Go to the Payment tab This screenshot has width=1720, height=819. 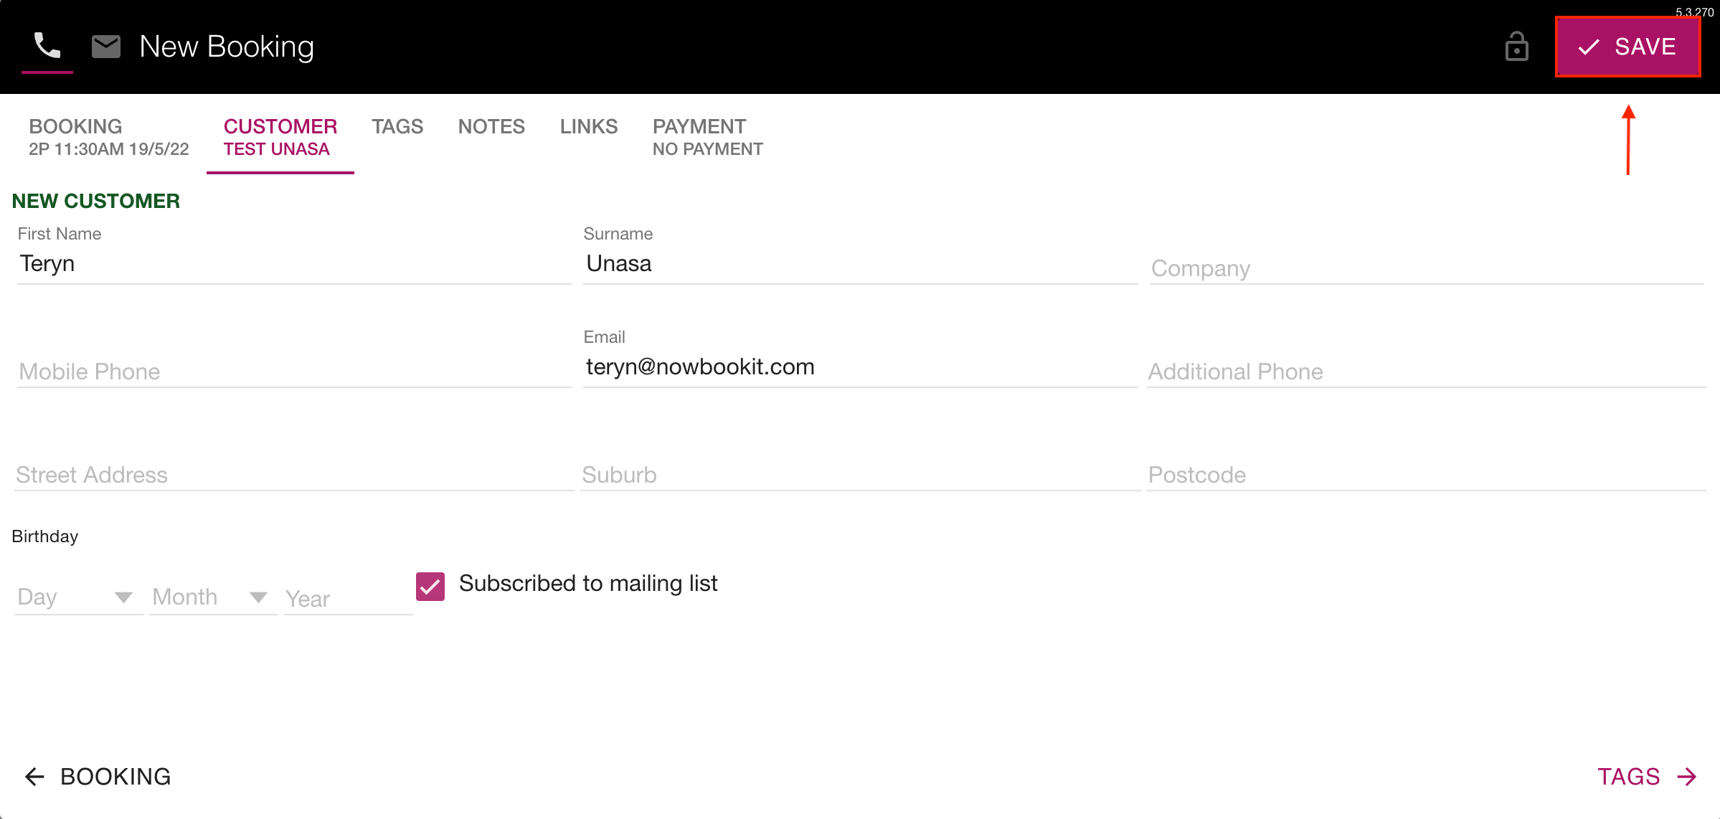click(707, 137)
